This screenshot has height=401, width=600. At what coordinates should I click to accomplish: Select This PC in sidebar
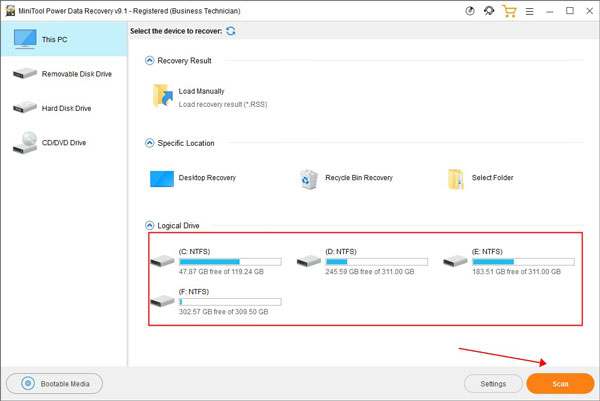coord(64,40)
